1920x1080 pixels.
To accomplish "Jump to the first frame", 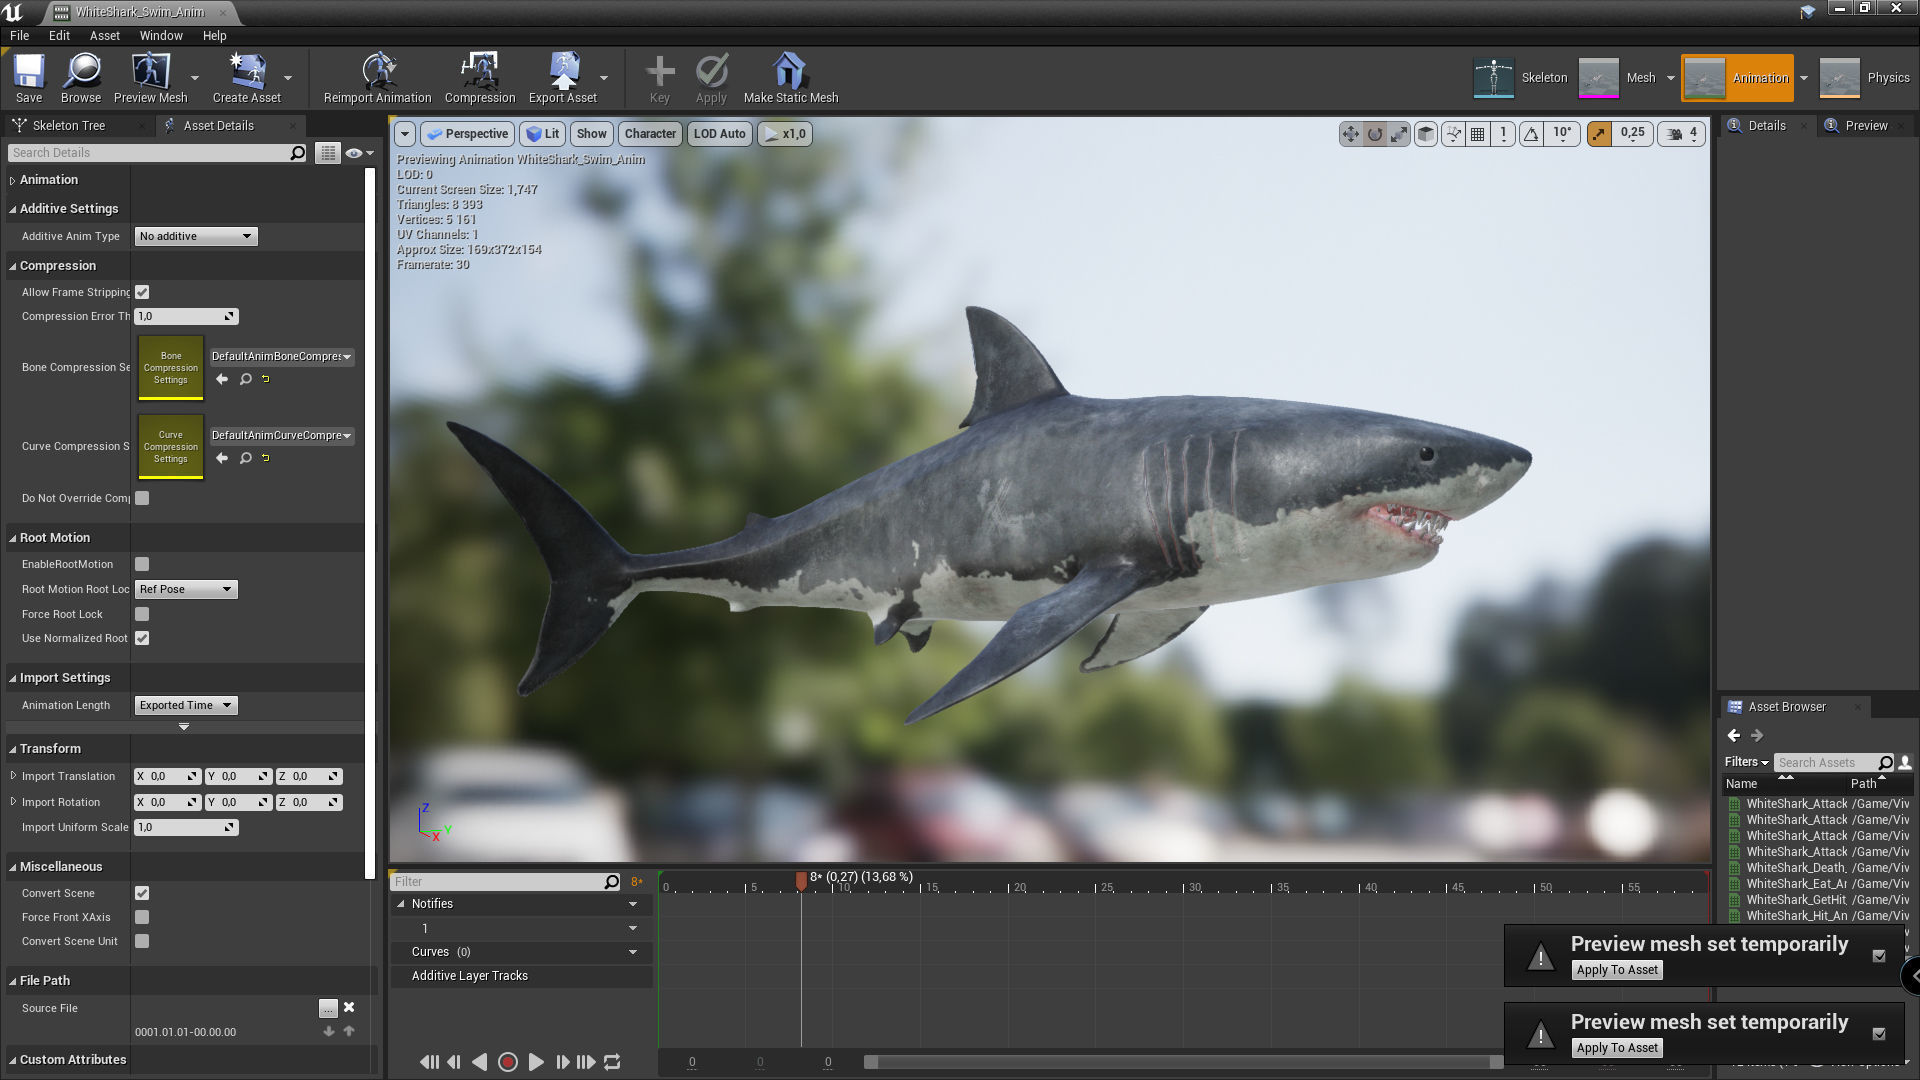I will pyautogui.click(x=429, y=1062).
